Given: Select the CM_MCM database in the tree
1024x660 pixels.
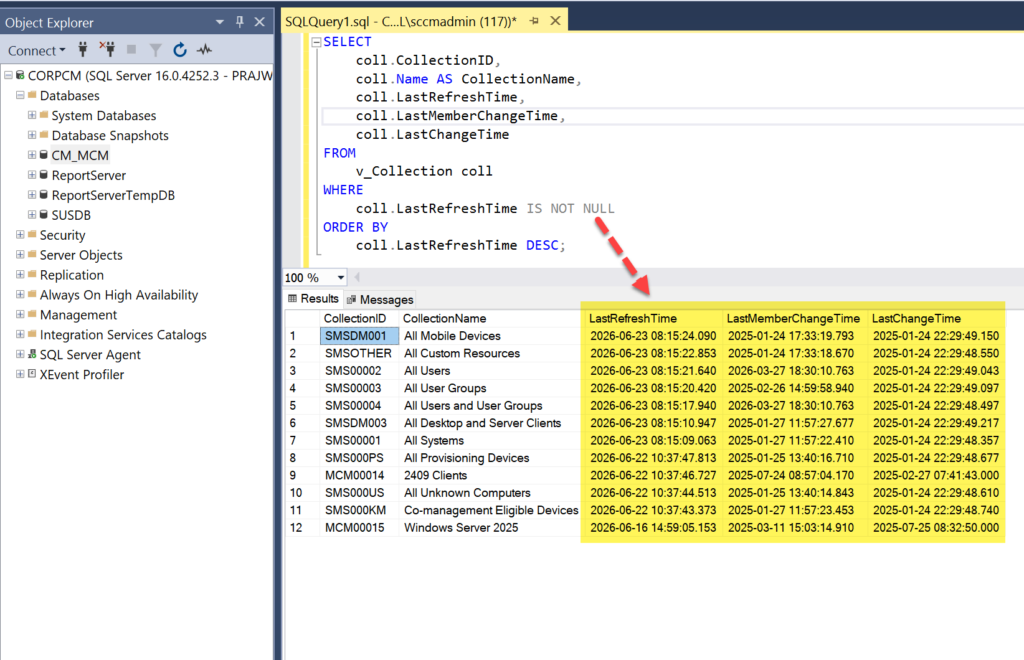Looking at the screenshot, I should click(80, 155).
